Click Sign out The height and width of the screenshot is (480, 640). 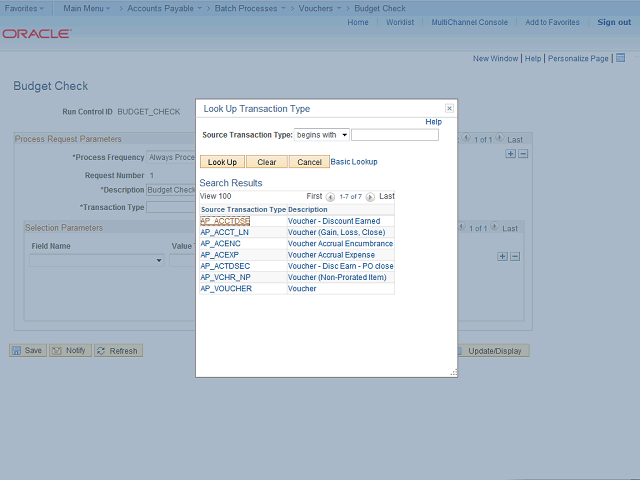pos(614,22)
